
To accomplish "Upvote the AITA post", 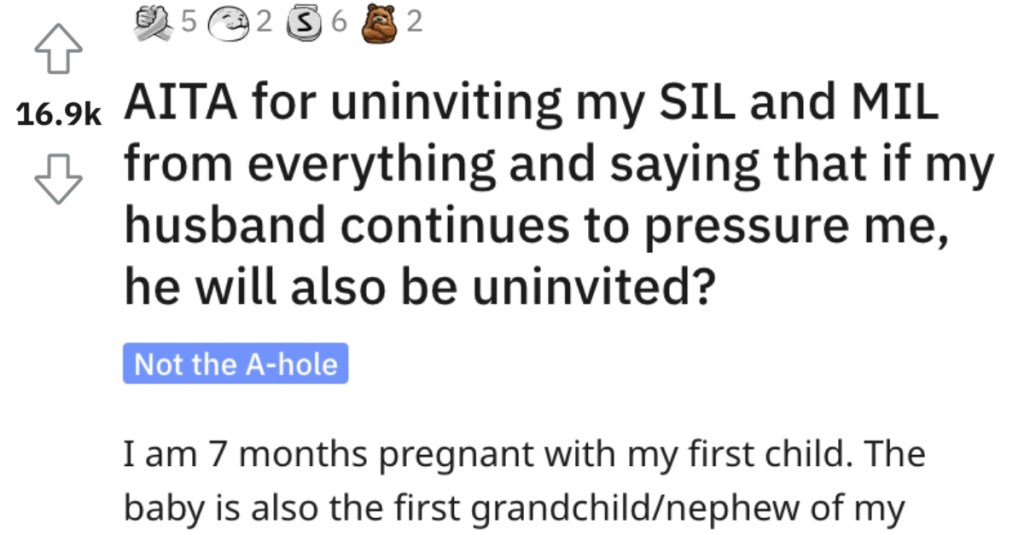I will click(58, 48).
